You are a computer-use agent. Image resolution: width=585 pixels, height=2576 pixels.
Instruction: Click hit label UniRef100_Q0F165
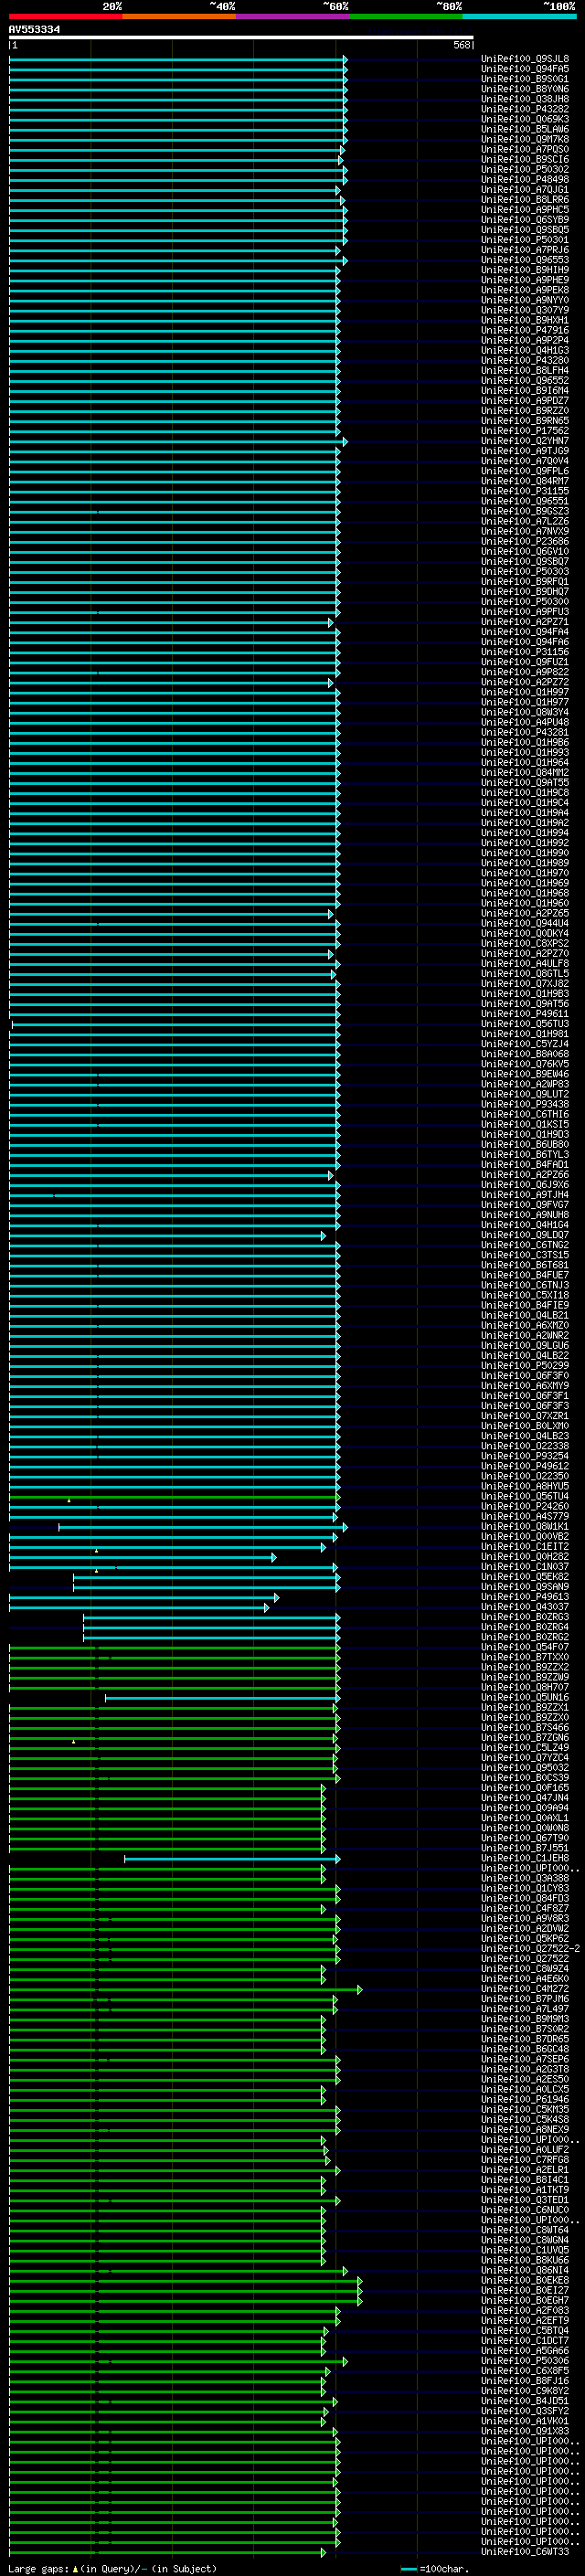tap(525, 1788)
